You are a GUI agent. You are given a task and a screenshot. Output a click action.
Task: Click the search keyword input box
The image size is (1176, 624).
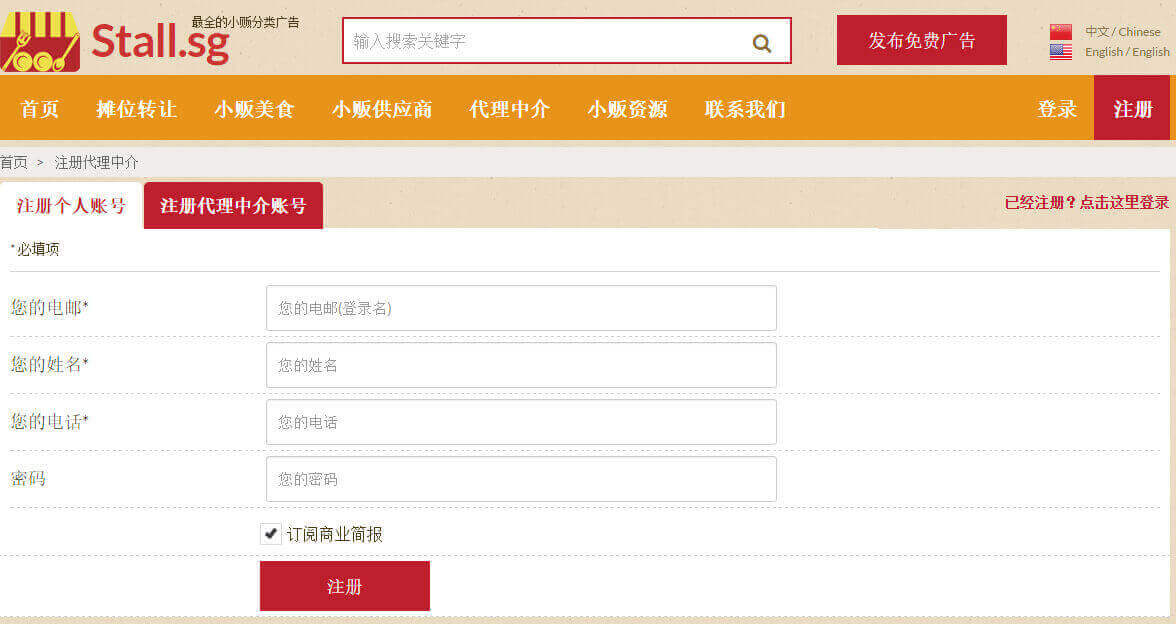point(545,41)
